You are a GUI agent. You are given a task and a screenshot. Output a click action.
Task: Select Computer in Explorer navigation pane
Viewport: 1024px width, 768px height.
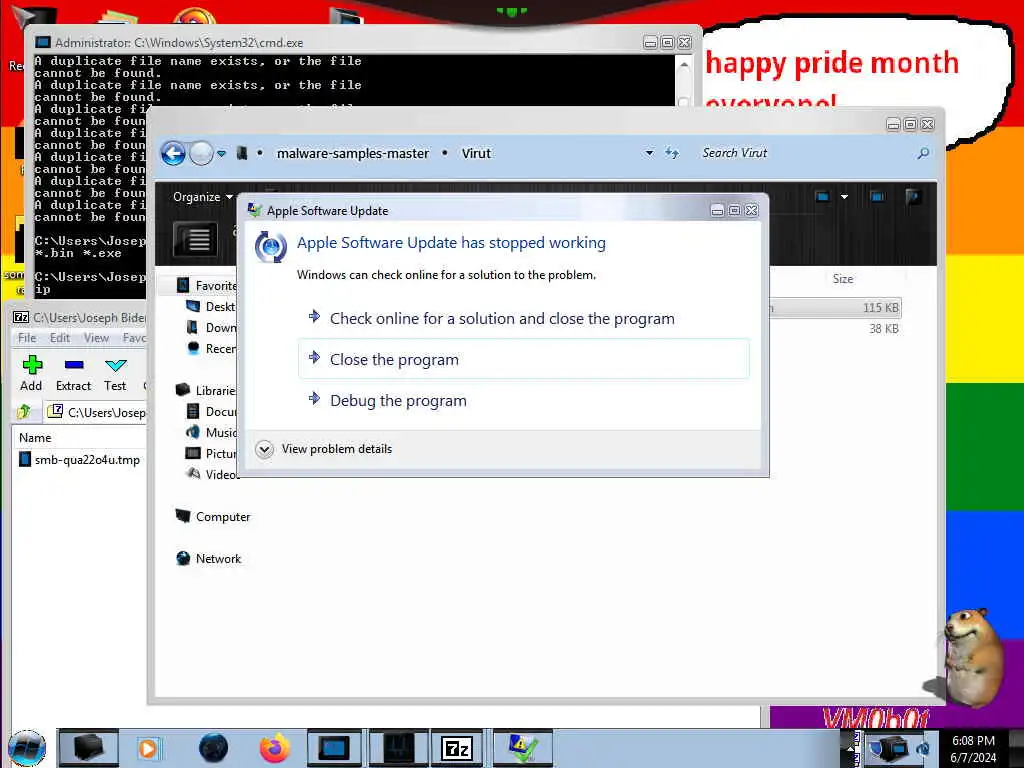(213, 517)
